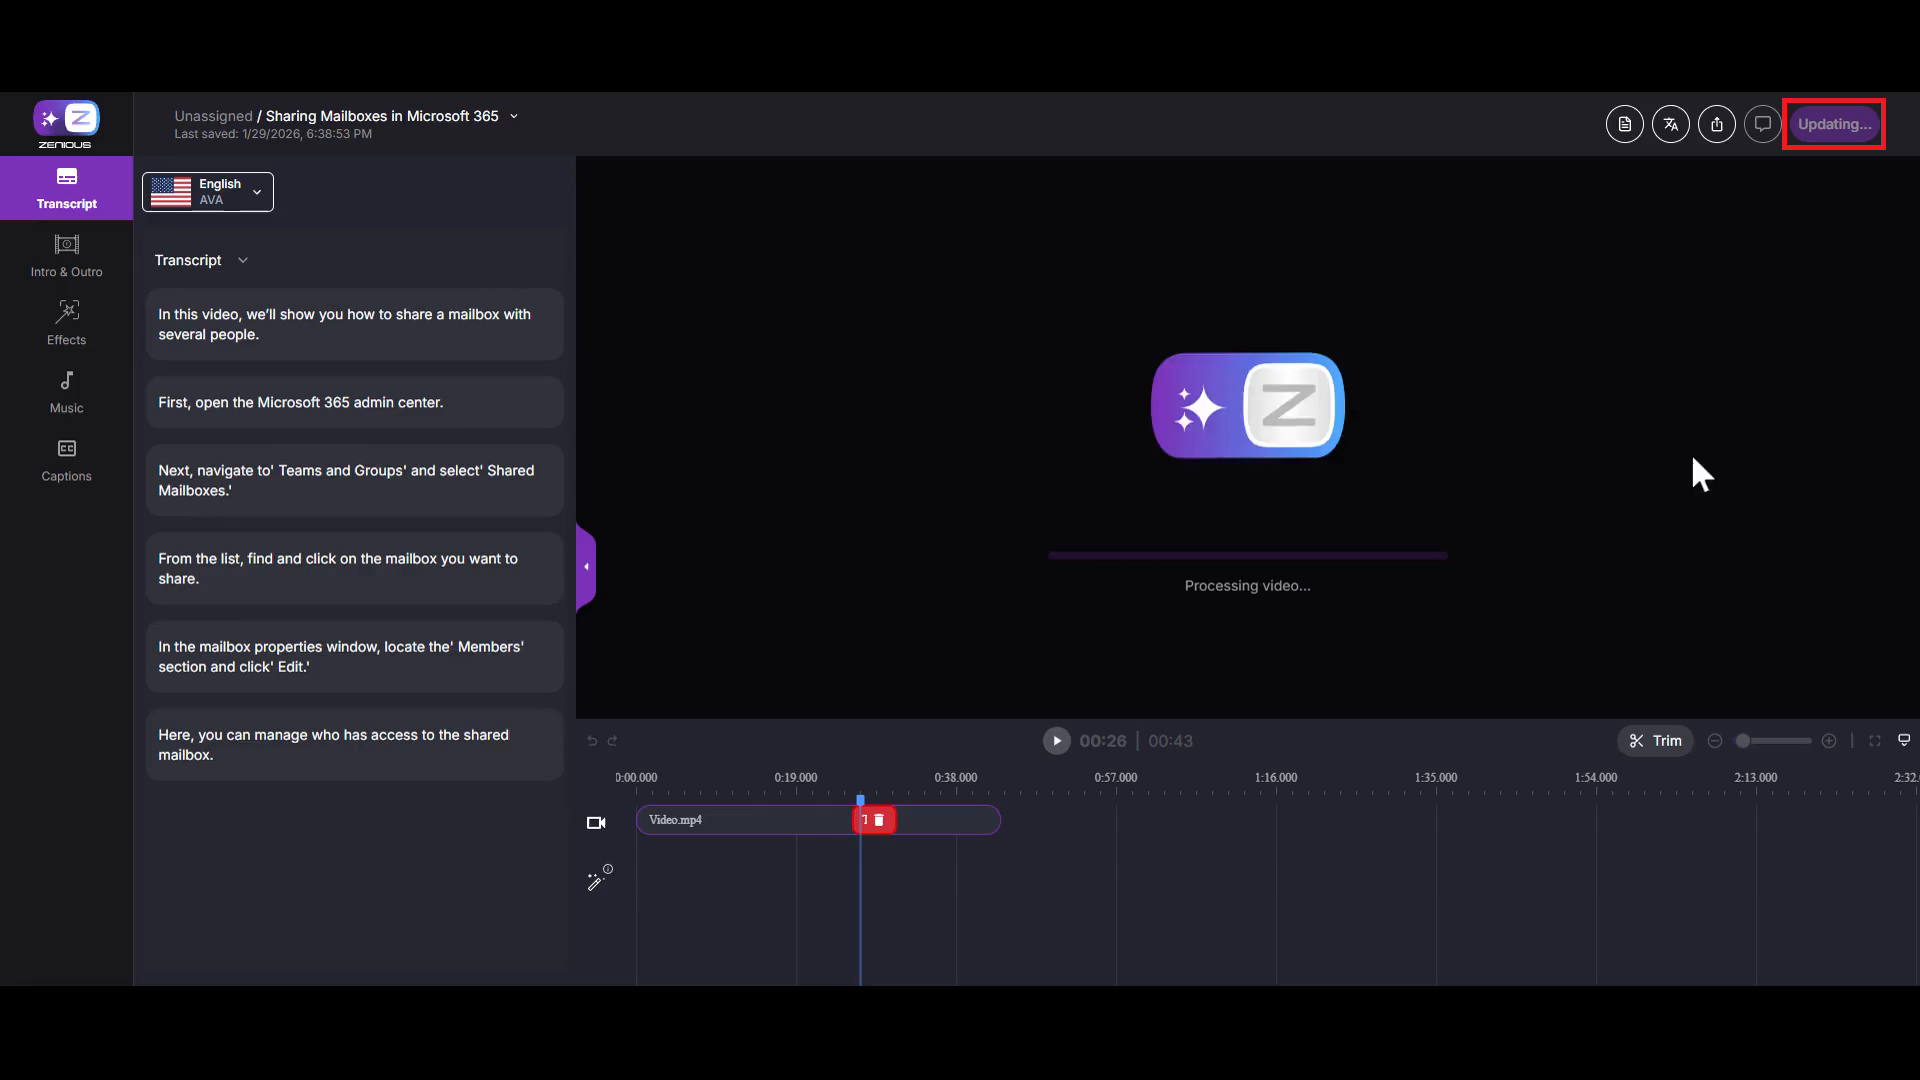Image resolution: width=1920 pixels, height=1080 pixels.
Task: Click the redo arrow above timeline
Action: click(613, 741)
